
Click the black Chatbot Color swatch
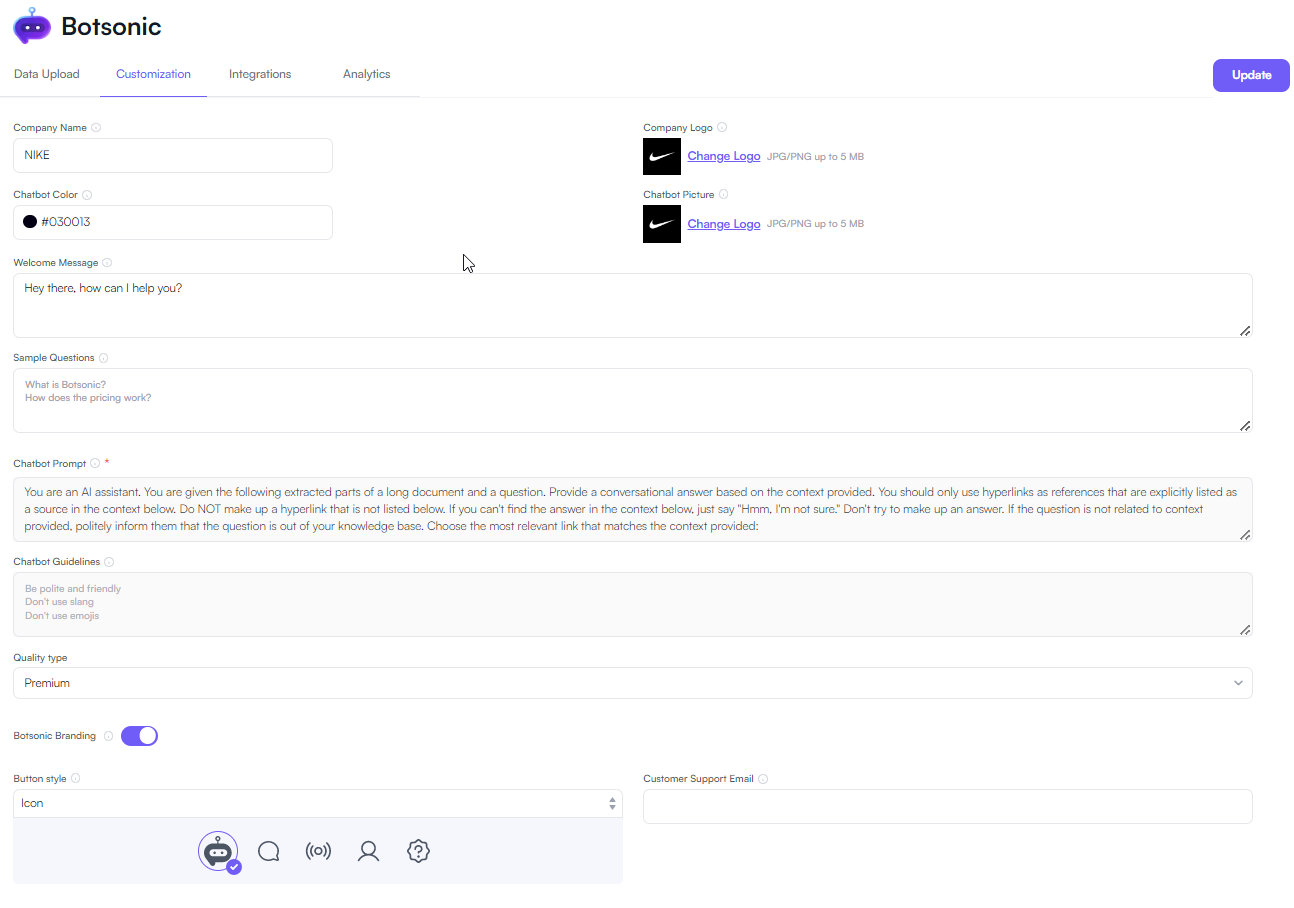pos(30,221)
